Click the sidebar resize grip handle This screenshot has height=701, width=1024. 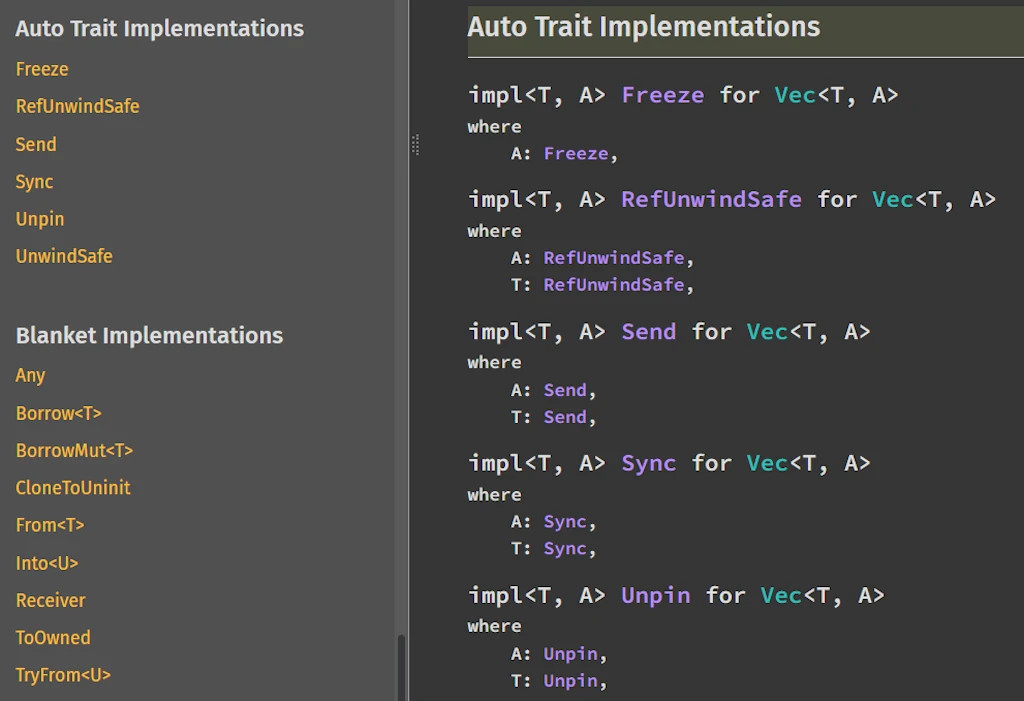point(415,145)
